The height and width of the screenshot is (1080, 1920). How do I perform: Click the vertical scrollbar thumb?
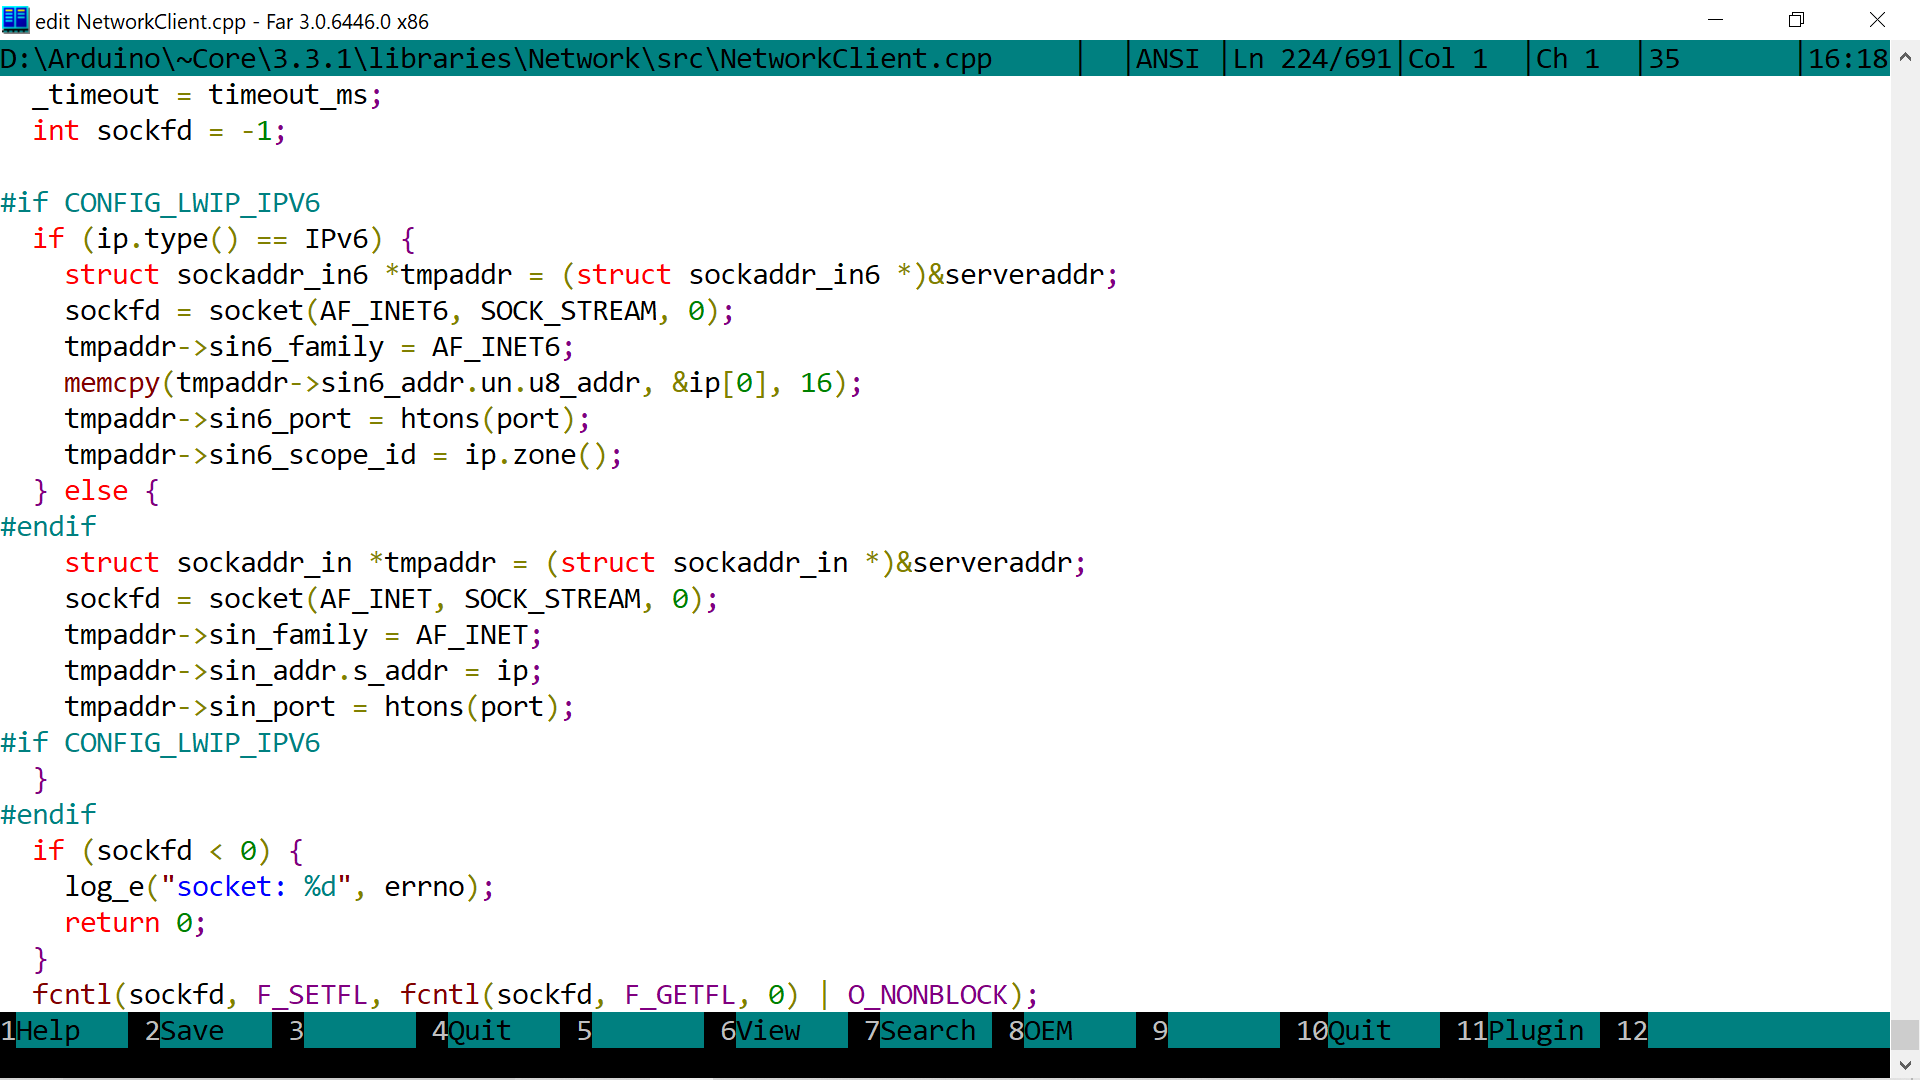1905,1033
